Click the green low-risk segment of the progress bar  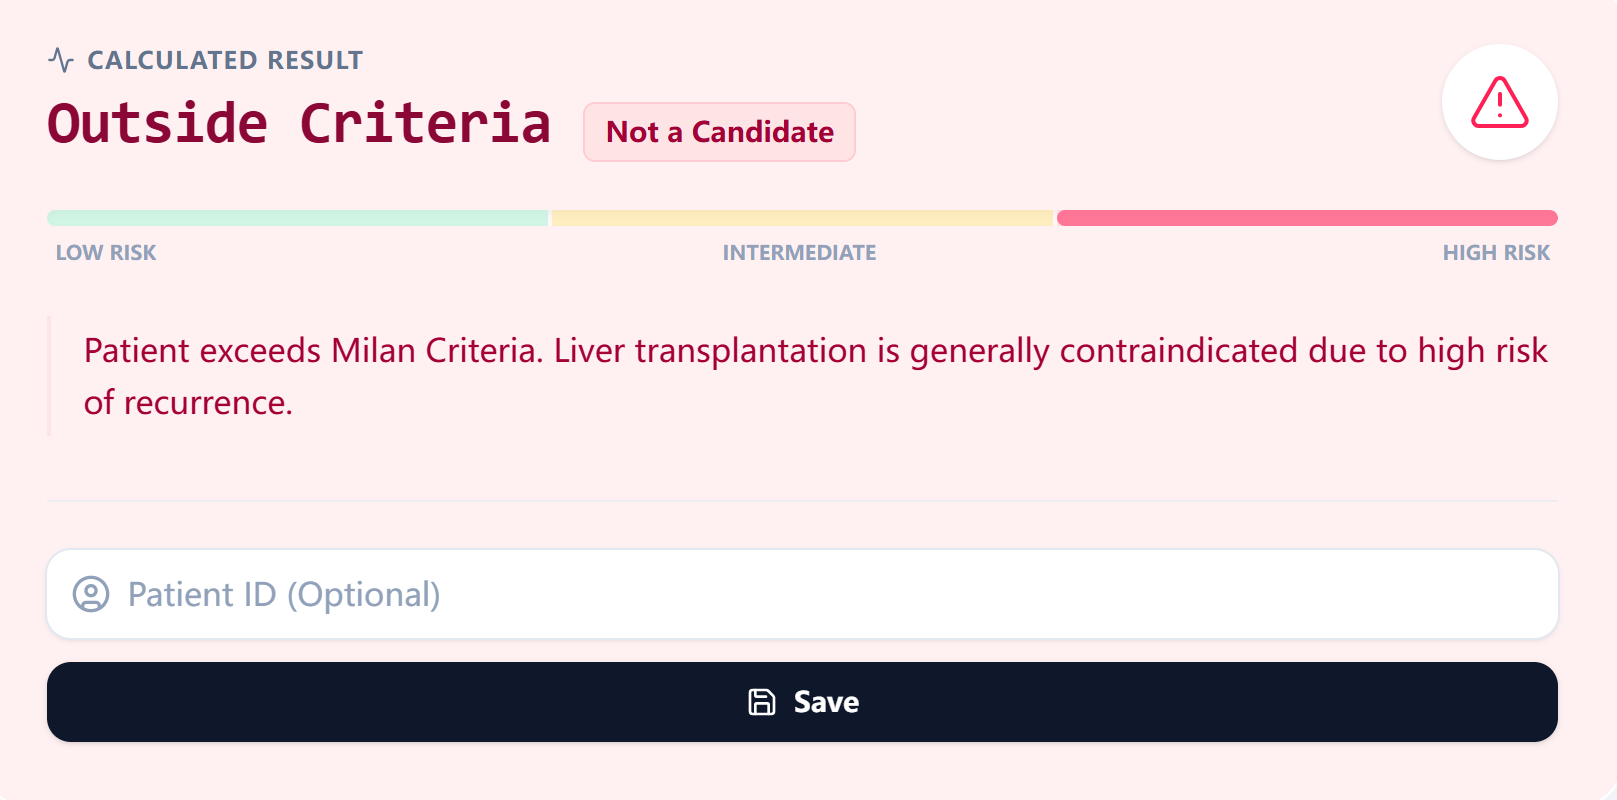coord(297,217)
